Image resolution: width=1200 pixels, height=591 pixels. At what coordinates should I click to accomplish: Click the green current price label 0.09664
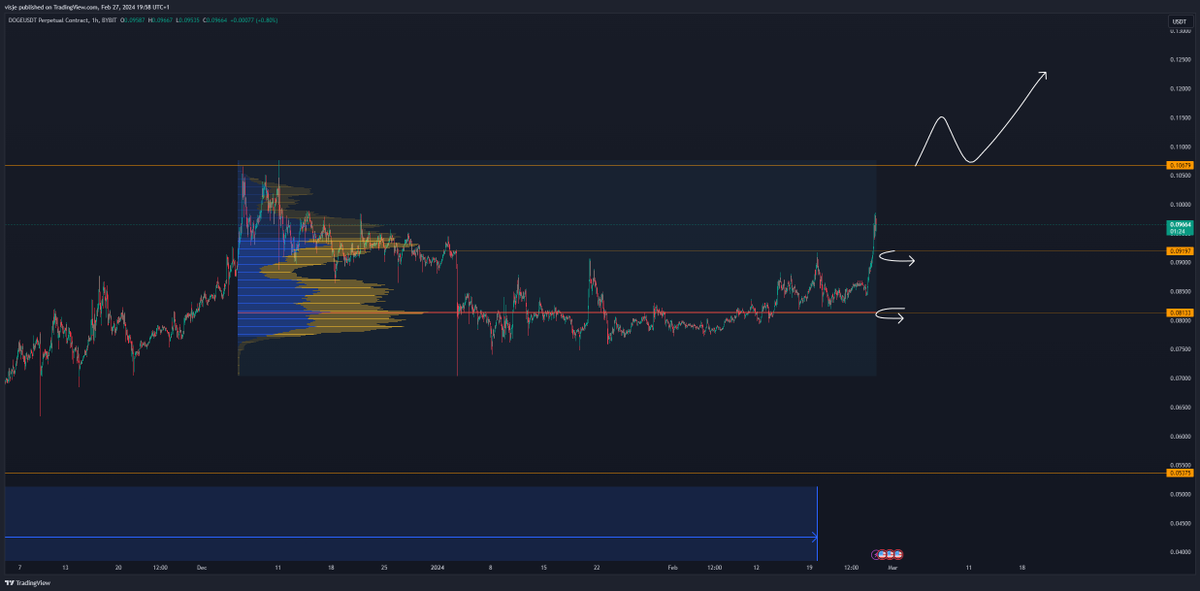pyautogui.click(x=1179, y=226)
